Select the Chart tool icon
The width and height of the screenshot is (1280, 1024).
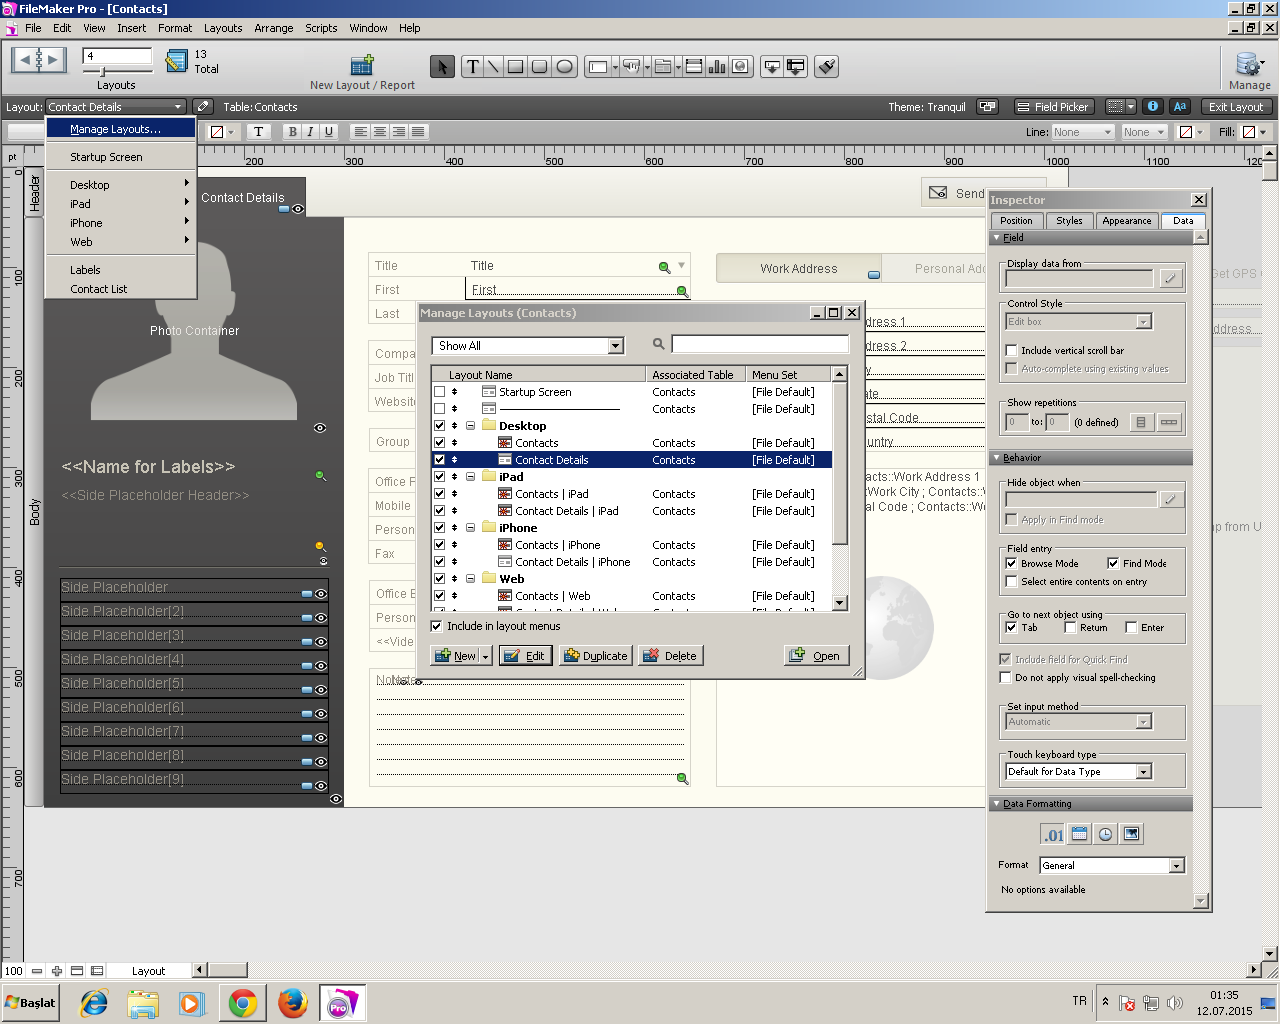pos(717,67)
